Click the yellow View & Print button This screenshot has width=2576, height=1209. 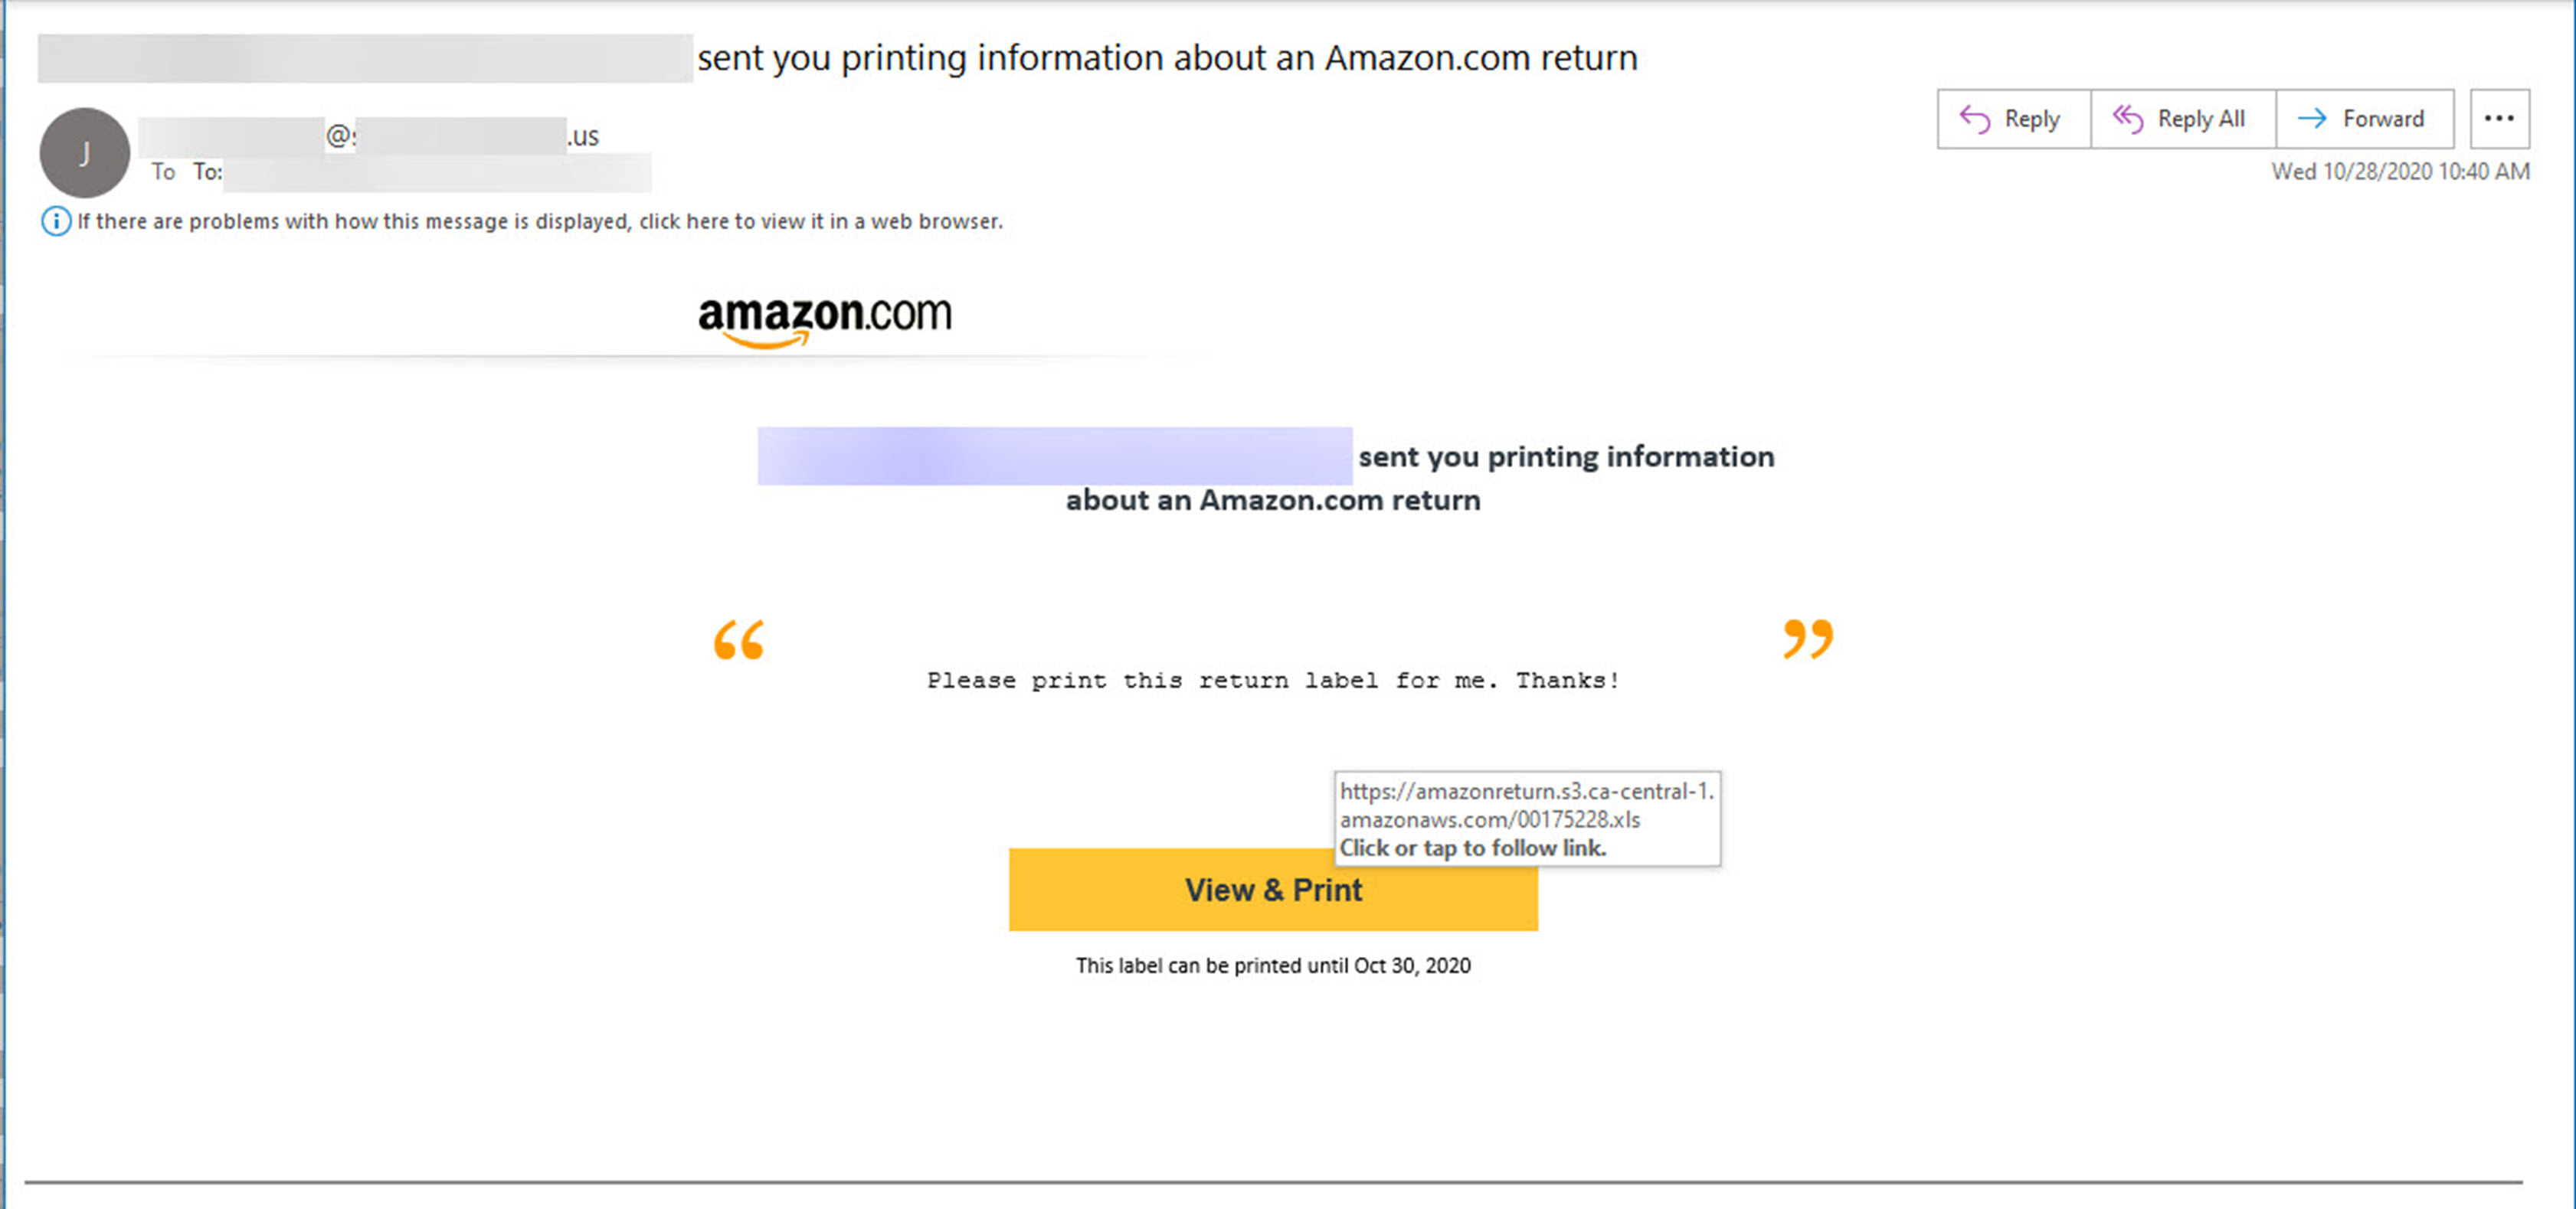click(x=1273, y=890)
